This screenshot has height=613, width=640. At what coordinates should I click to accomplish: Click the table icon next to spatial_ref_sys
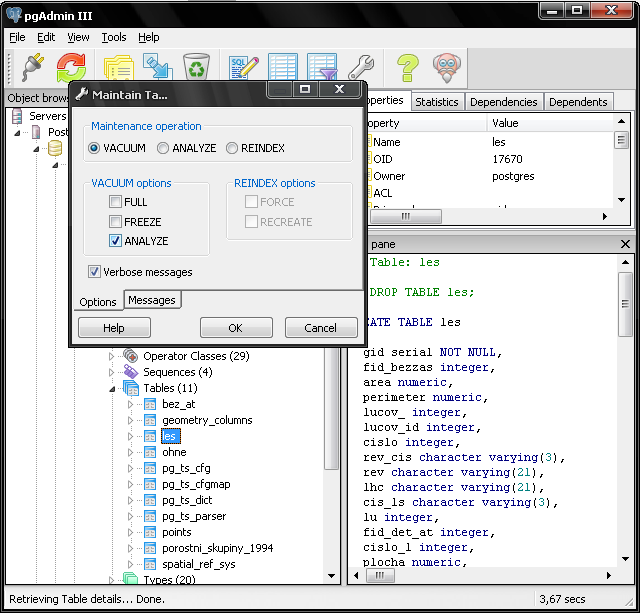pos(150,564)
